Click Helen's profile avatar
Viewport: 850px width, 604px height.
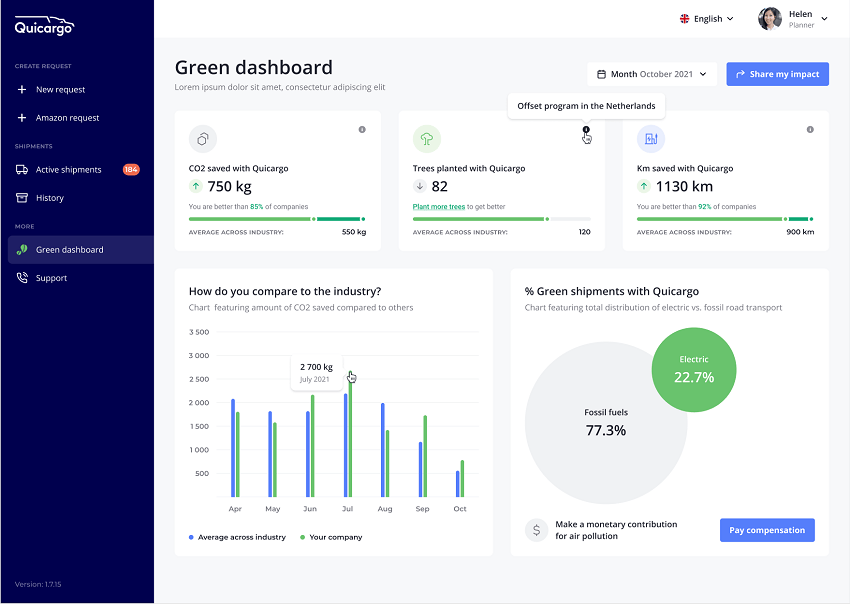click(769, 19)
